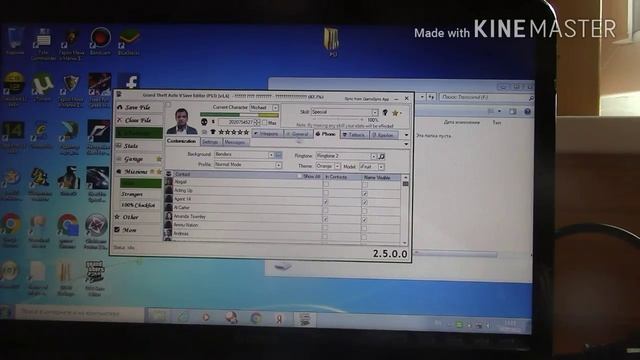Viewport: 640px width, 360px height.
Task: Click the Yandex icon in the taskbar
Action: pyautogui.click(x=280, y=318)
